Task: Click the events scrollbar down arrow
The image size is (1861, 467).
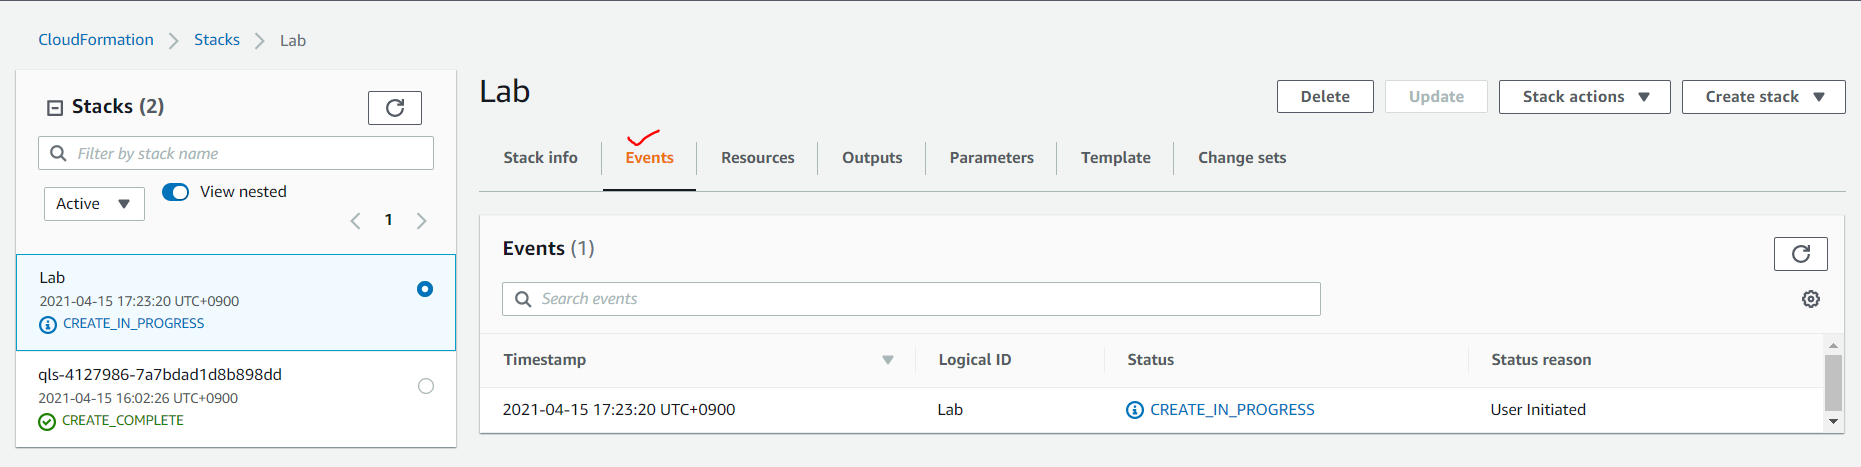Action: [1833, 422]
